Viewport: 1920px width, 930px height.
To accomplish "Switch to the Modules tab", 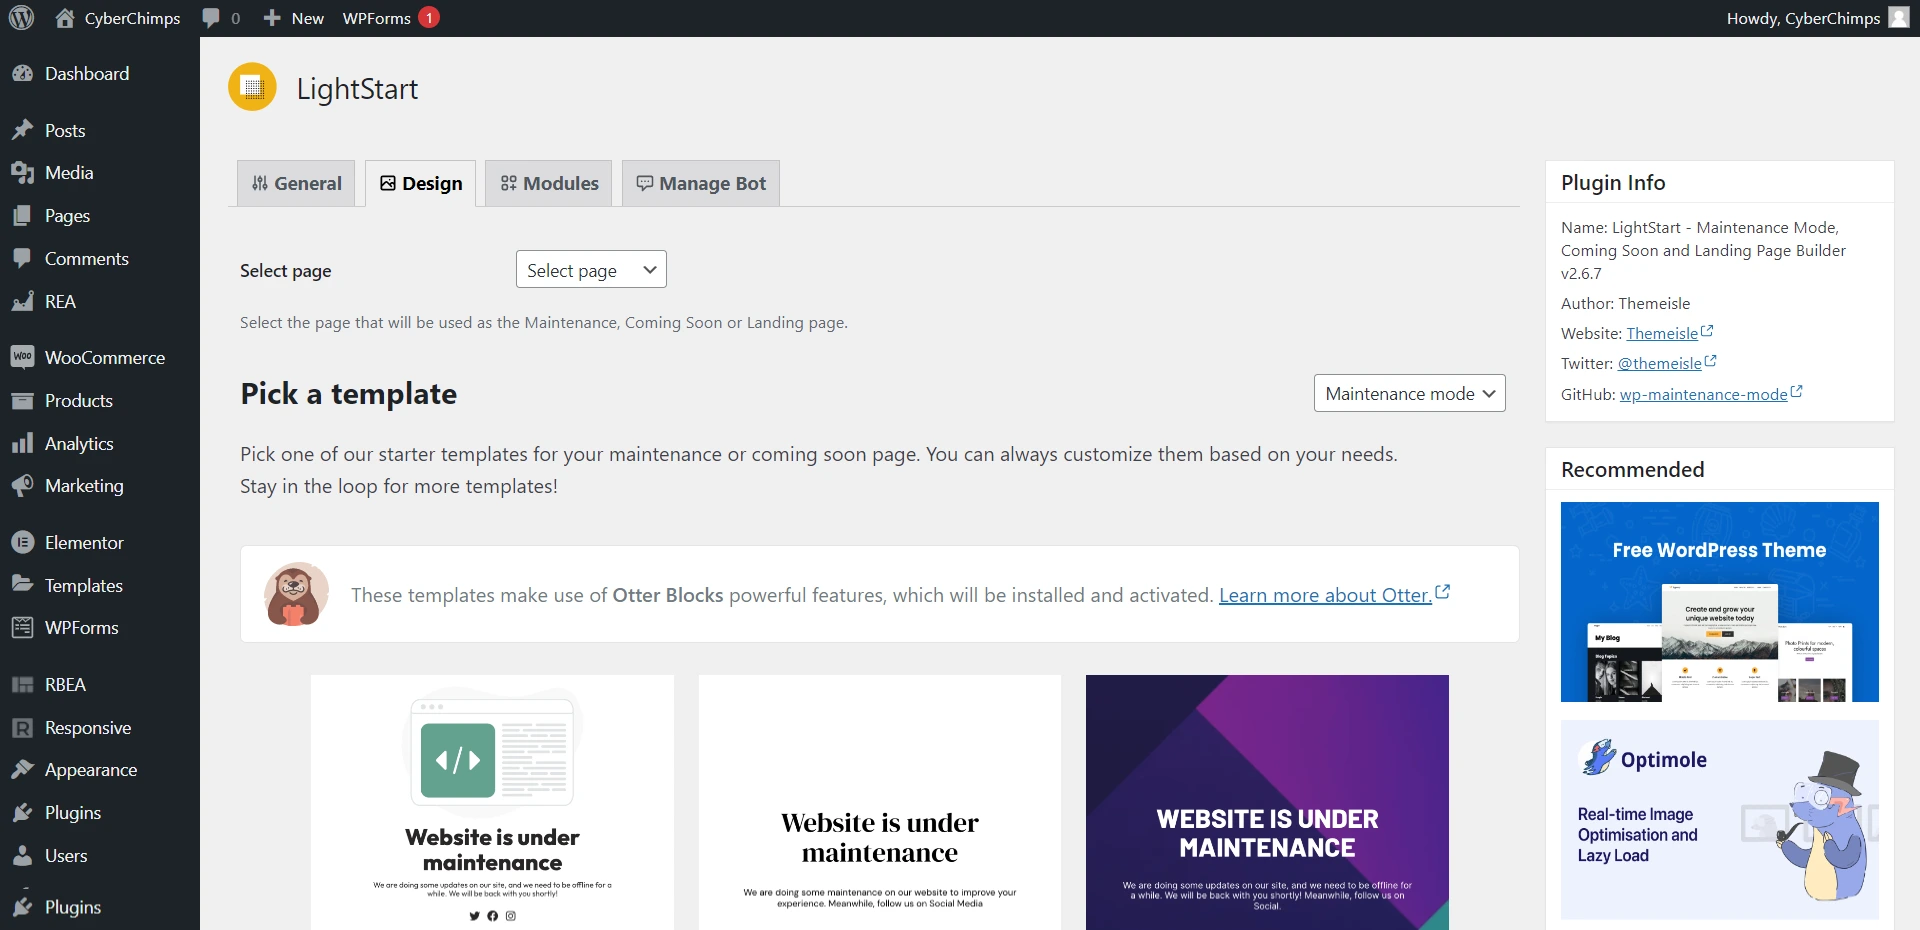I will pos(549,184).
